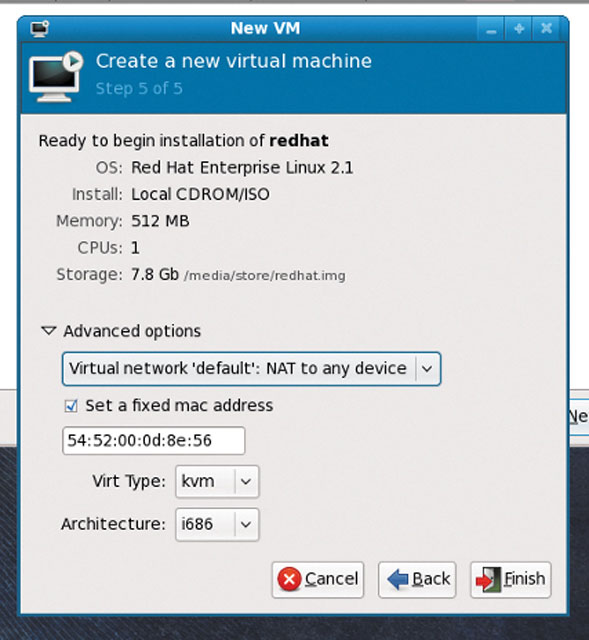Viewport: 589px width, 640px height.
Task: Close the New VM window
Action: [x=546, y=29]
